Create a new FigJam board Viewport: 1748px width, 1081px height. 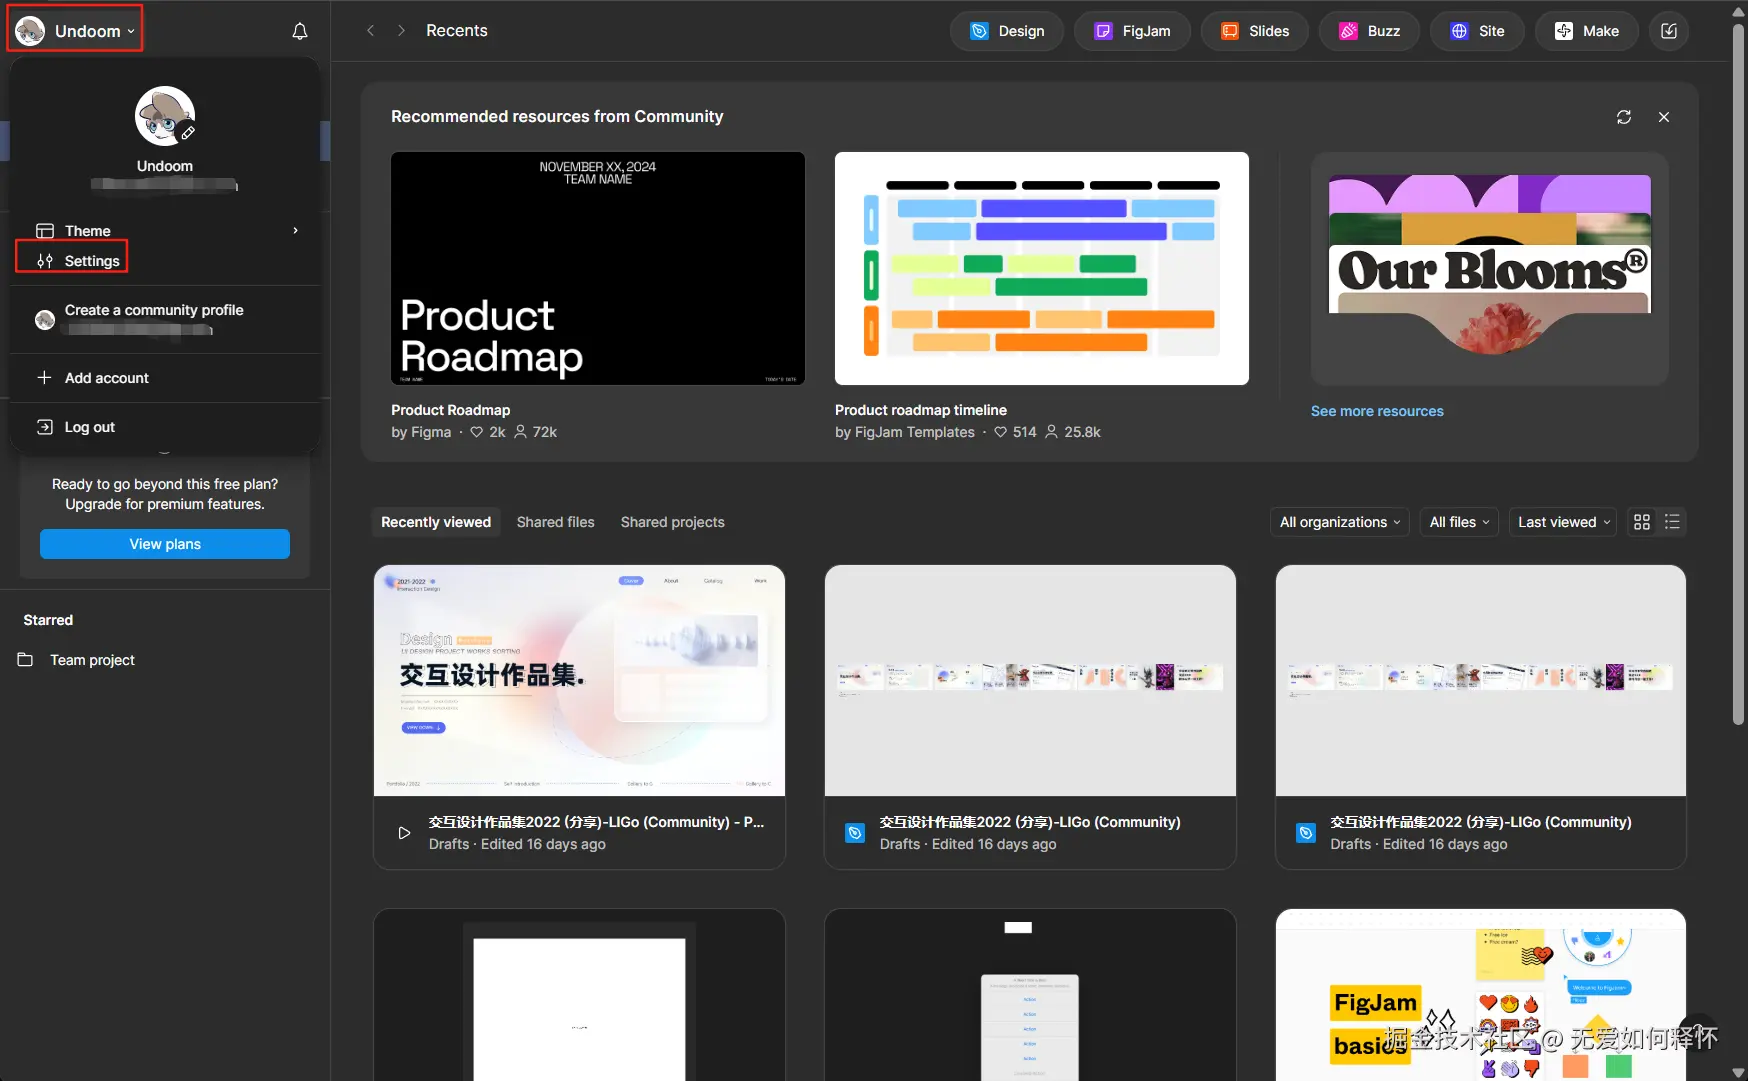point(1132,31)
